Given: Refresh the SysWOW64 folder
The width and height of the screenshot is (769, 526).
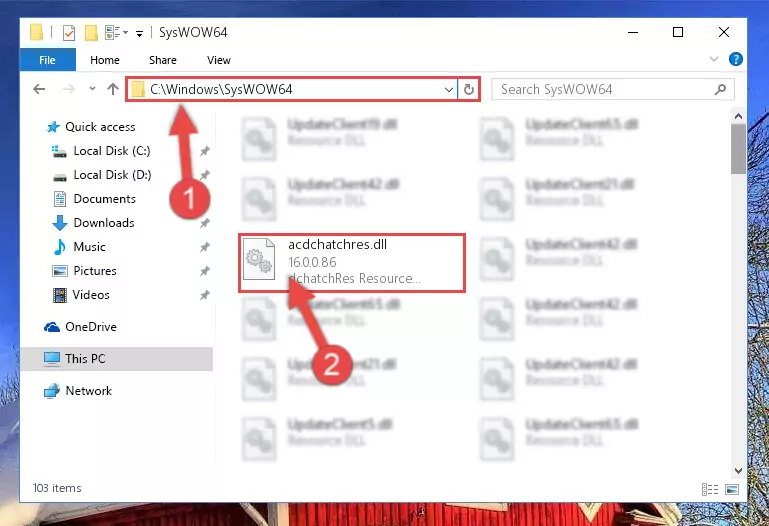Looking at the screenshot, I should point(468,89).
